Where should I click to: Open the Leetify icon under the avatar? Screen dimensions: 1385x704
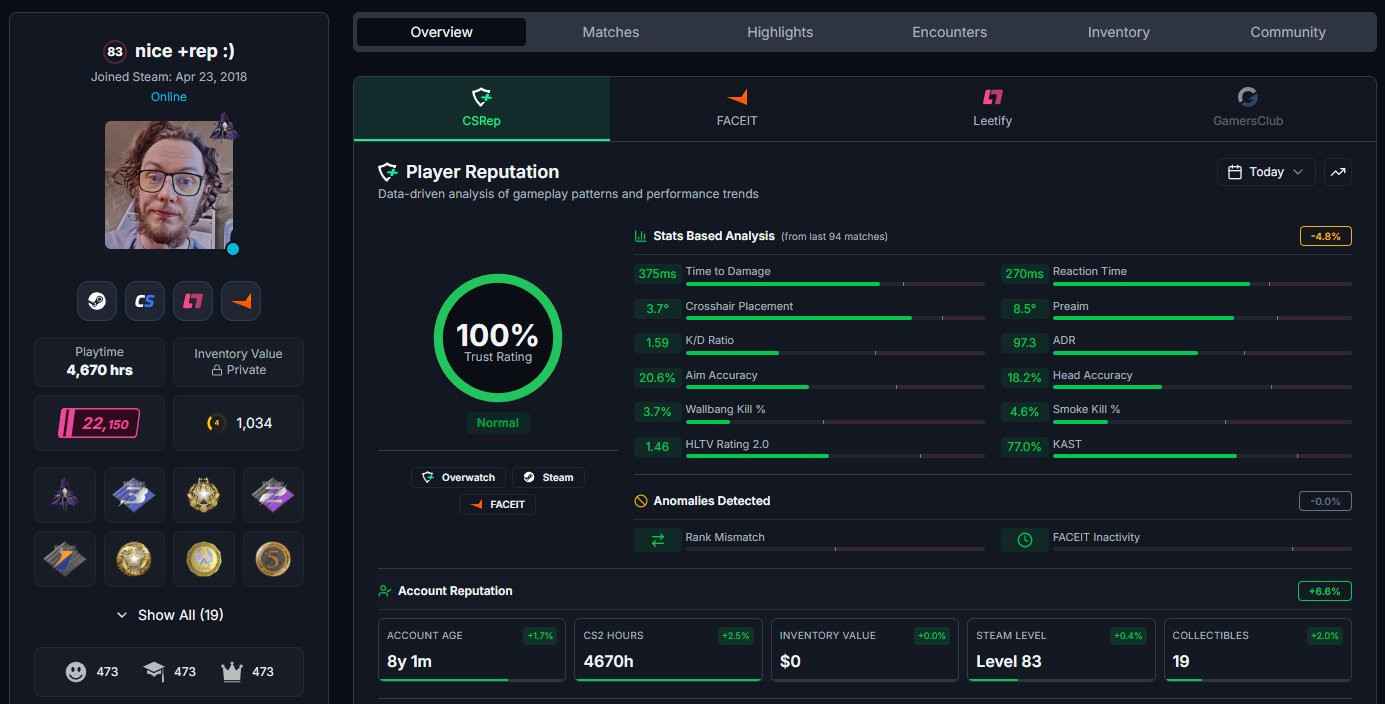193,301
